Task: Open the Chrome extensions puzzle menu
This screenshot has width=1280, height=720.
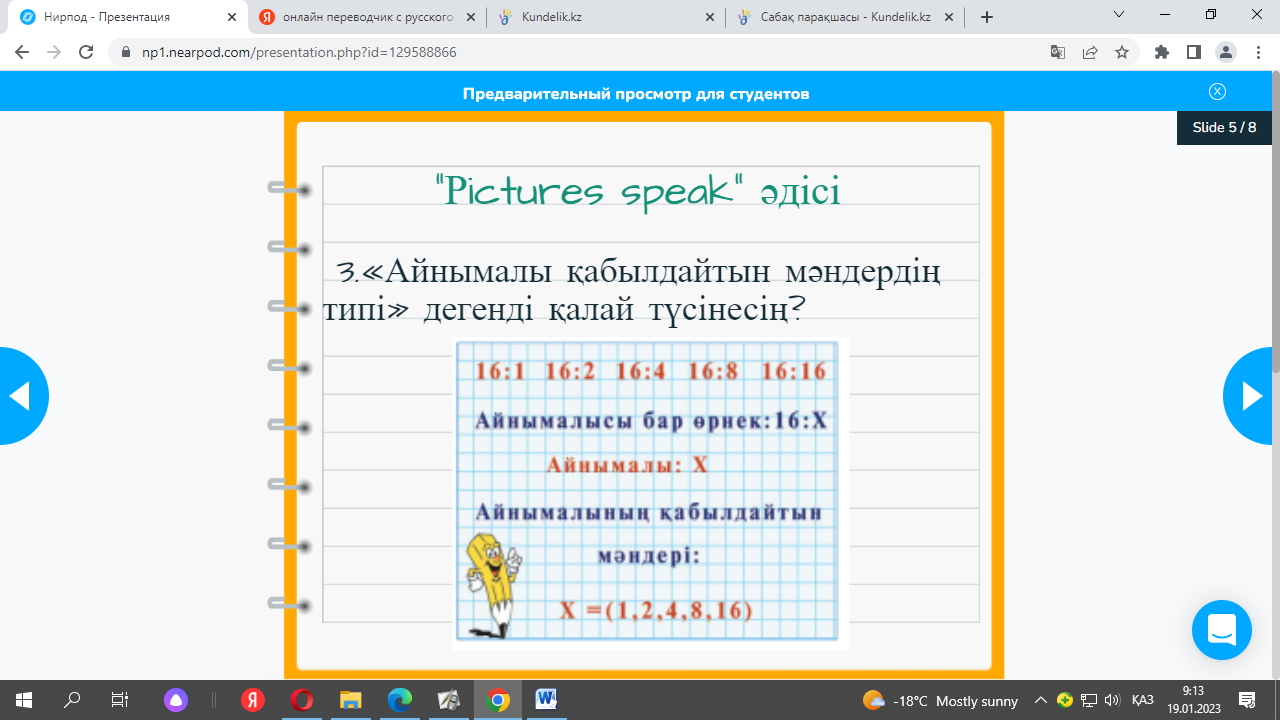Action: tap(1162, 52)
